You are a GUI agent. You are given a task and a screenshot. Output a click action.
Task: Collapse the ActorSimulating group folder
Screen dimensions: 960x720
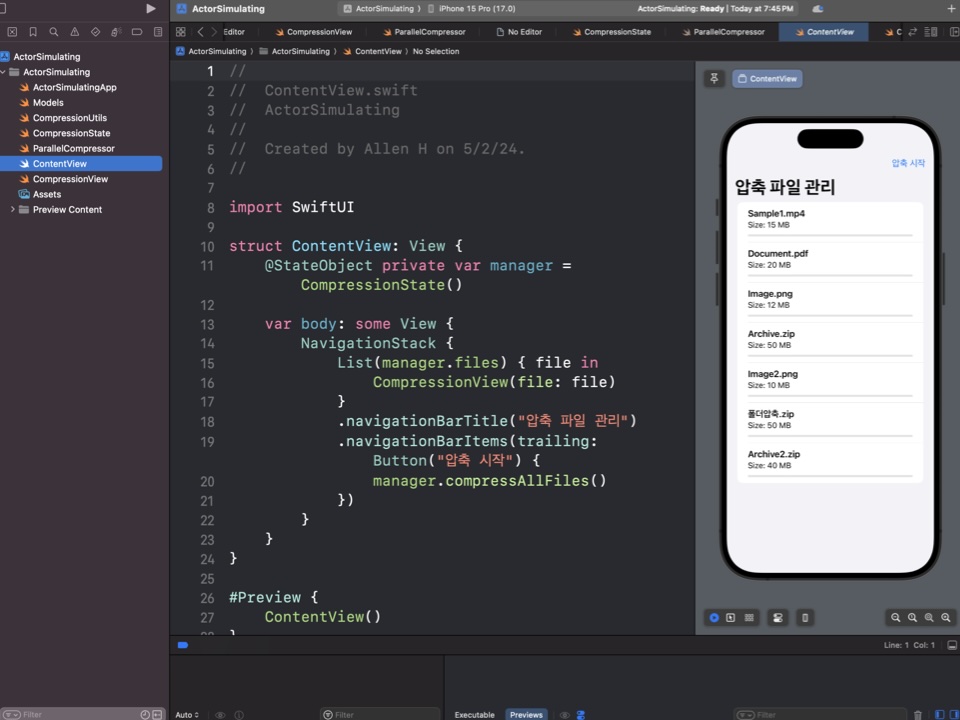click(x=5, y=72)
